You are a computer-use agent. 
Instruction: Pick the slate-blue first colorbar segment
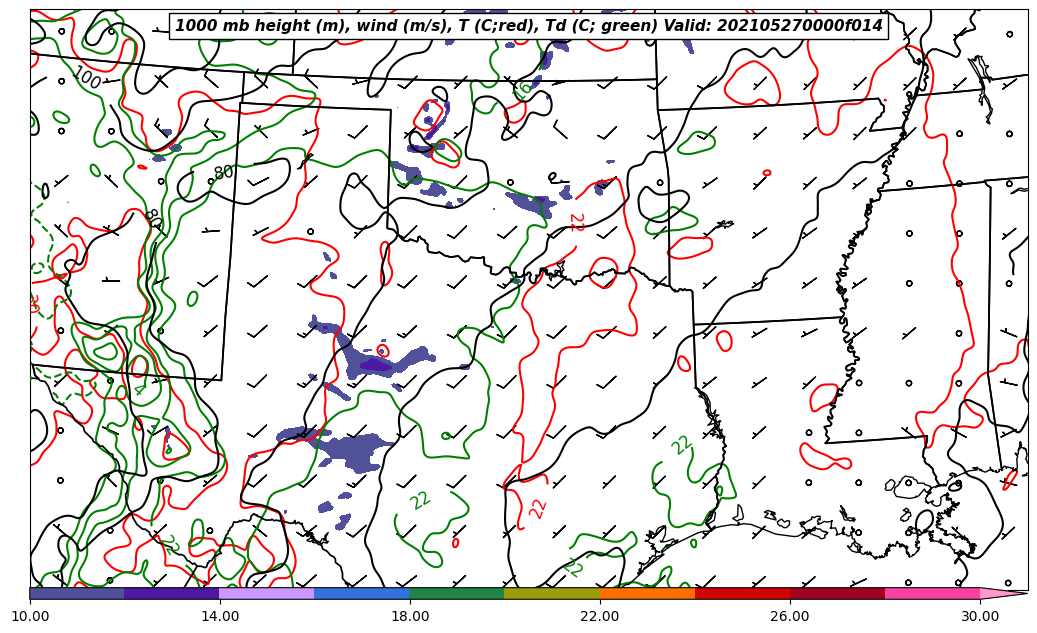[77, 593]
